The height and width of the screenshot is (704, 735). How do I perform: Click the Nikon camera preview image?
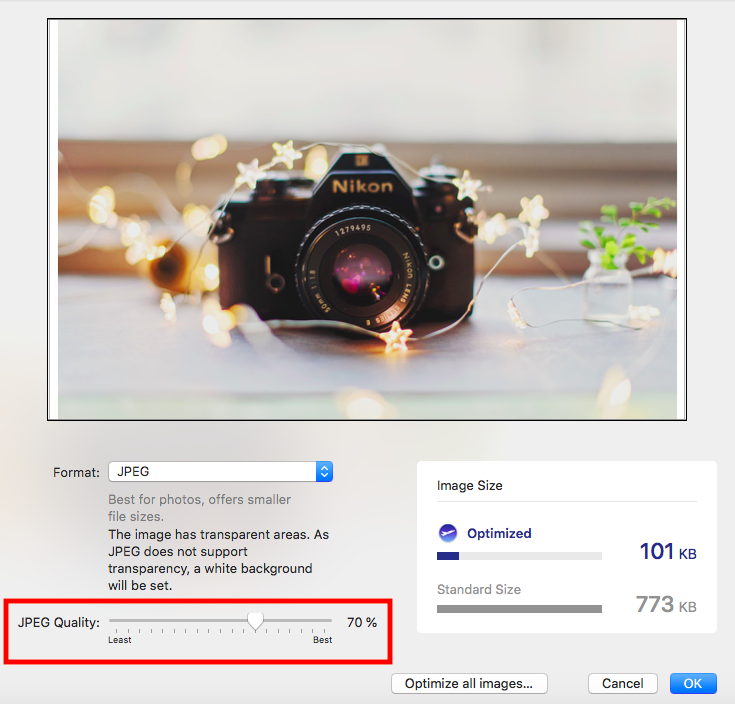tap(367, 219)
